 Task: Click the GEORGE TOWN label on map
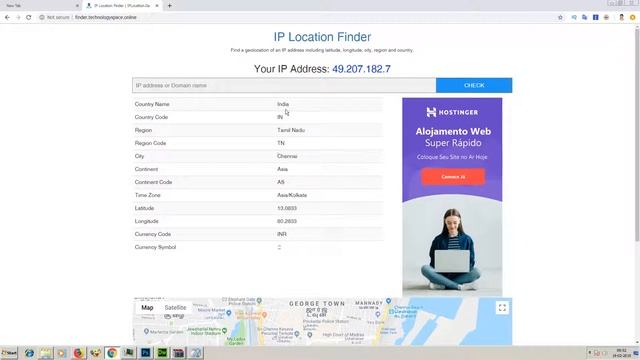317,304
